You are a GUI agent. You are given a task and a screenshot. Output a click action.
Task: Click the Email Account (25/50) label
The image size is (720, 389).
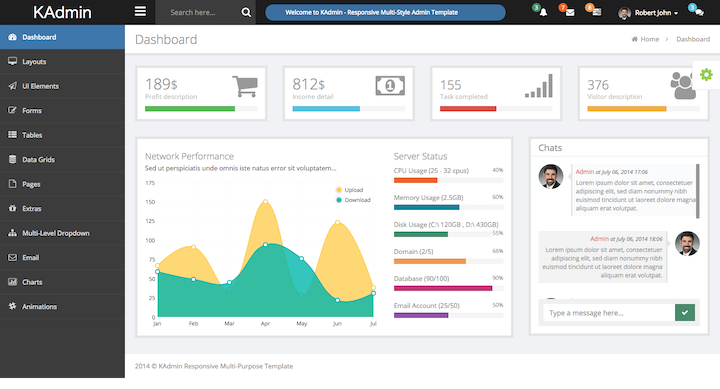click(427, 305)
